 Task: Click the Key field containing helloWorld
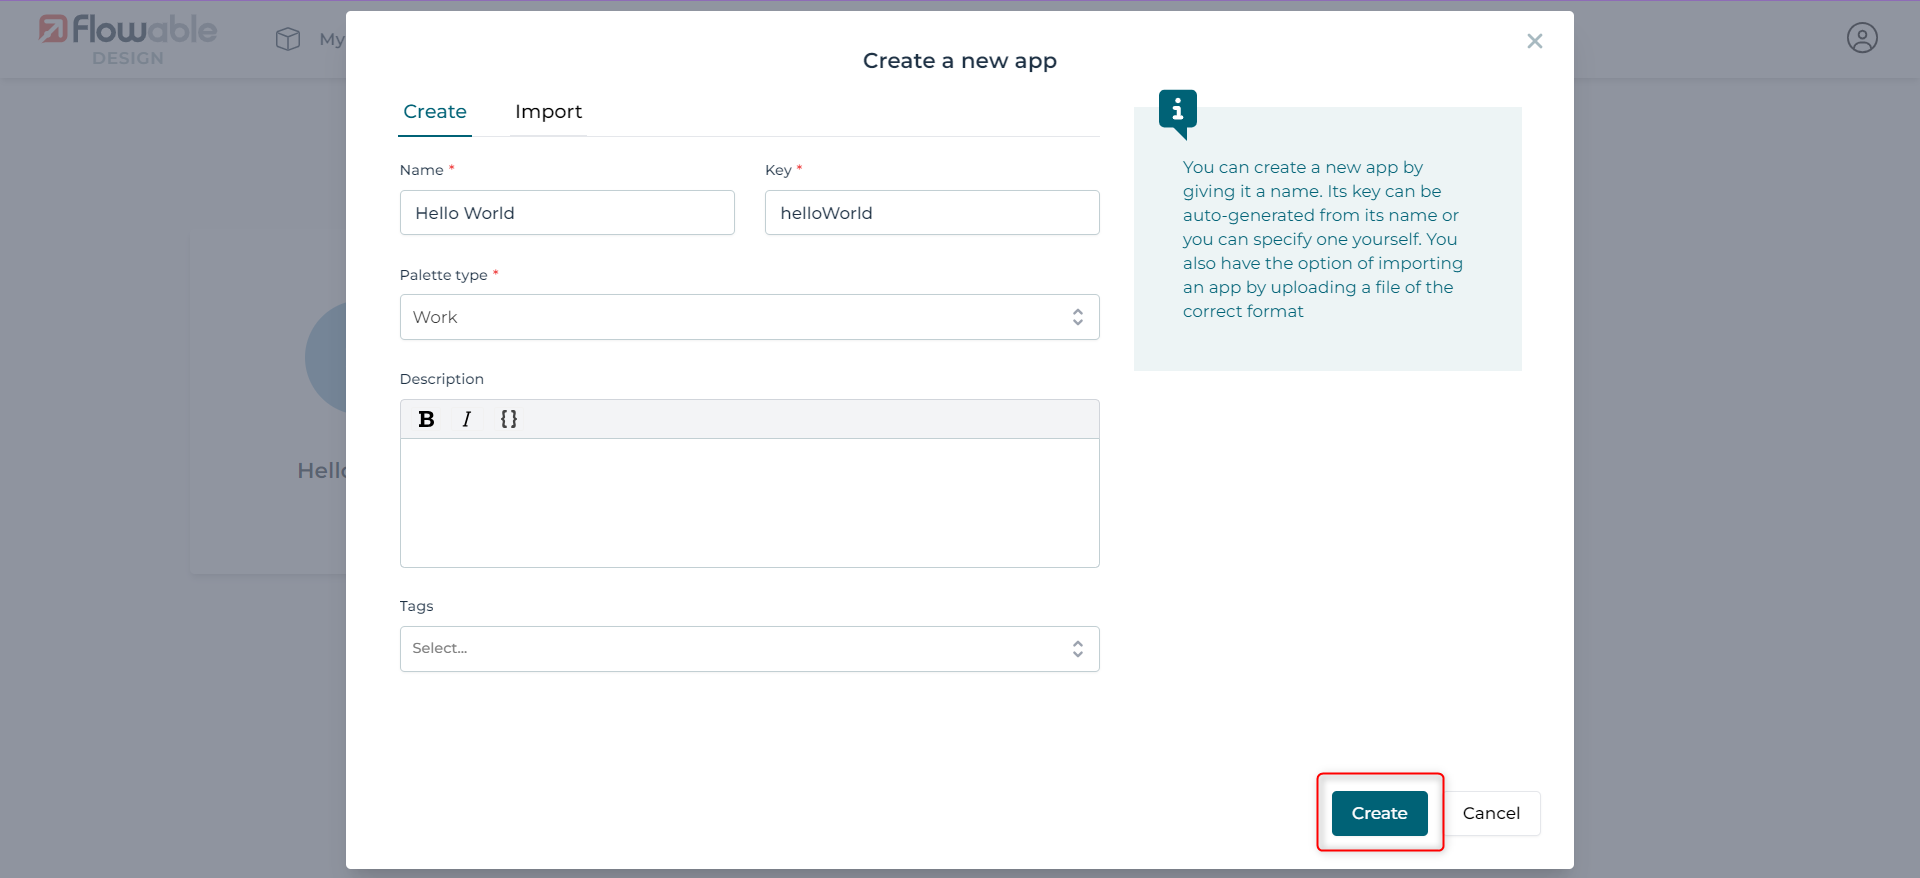click(x=931, y=213)
